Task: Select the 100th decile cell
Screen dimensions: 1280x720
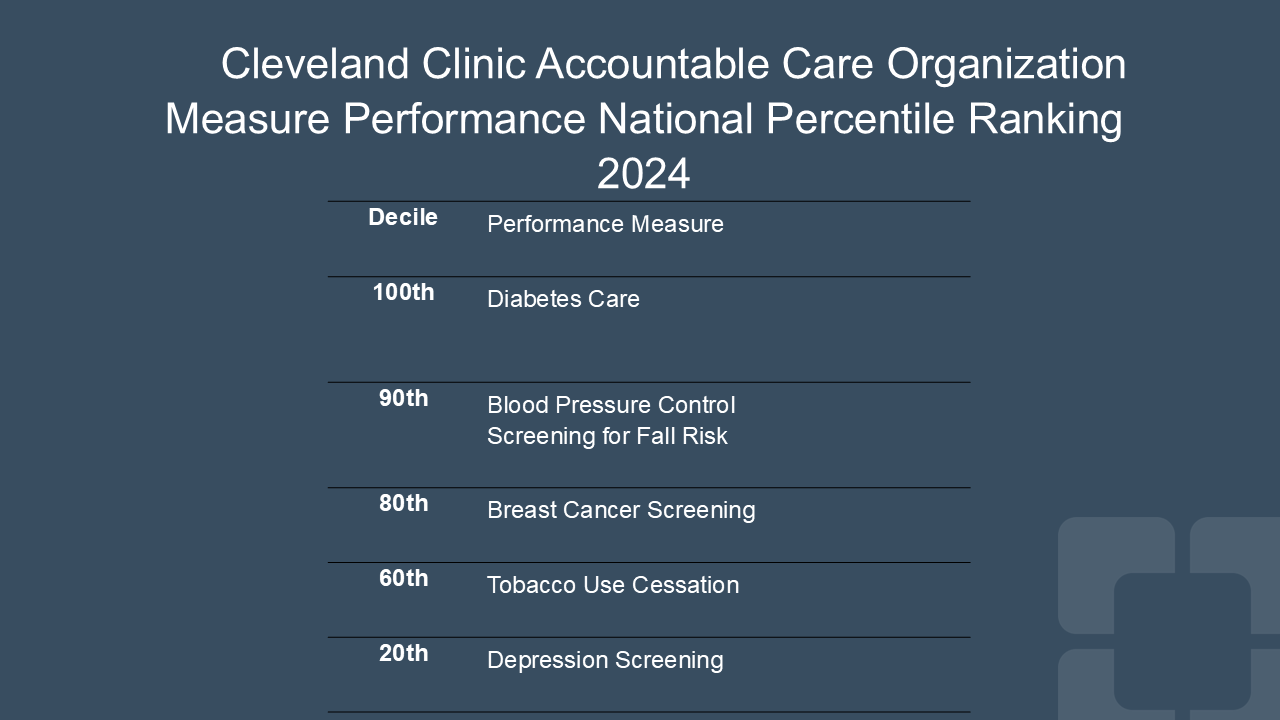Action: pos(403,292)
